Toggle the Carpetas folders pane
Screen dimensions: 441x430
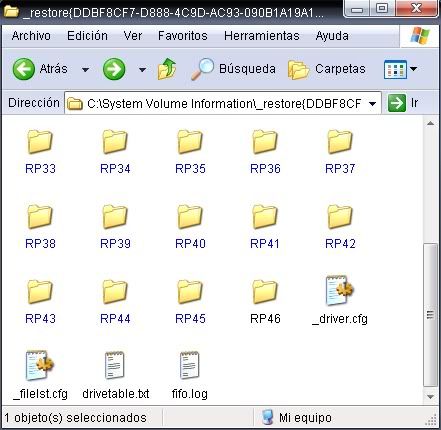(x=327, y=69)
